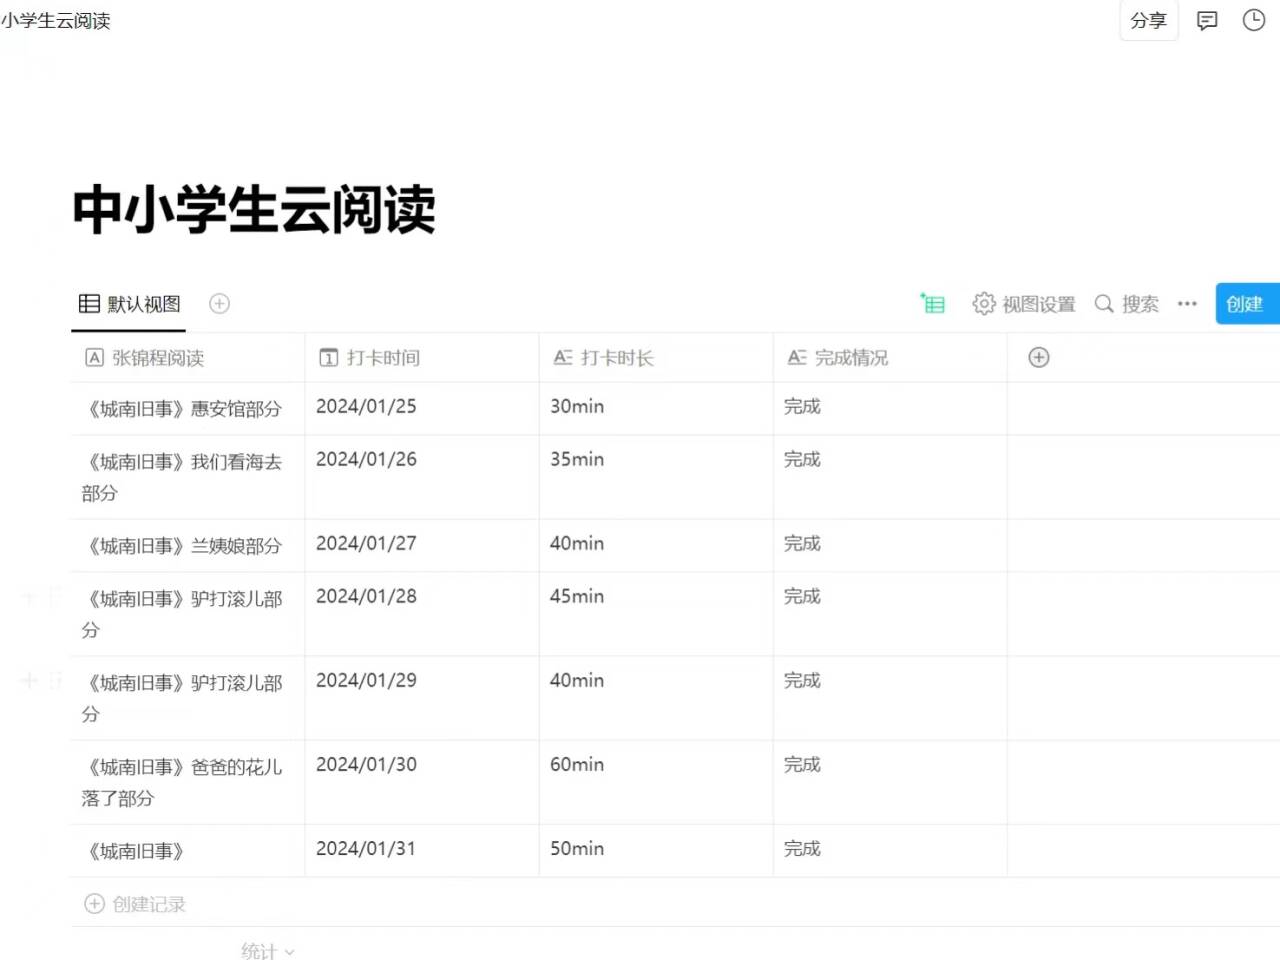The height and width of the screenshot is (960, 1280).
Task: Open the《城南旧事》惠安馆部分 record
Action: click(x=185, y=409)
